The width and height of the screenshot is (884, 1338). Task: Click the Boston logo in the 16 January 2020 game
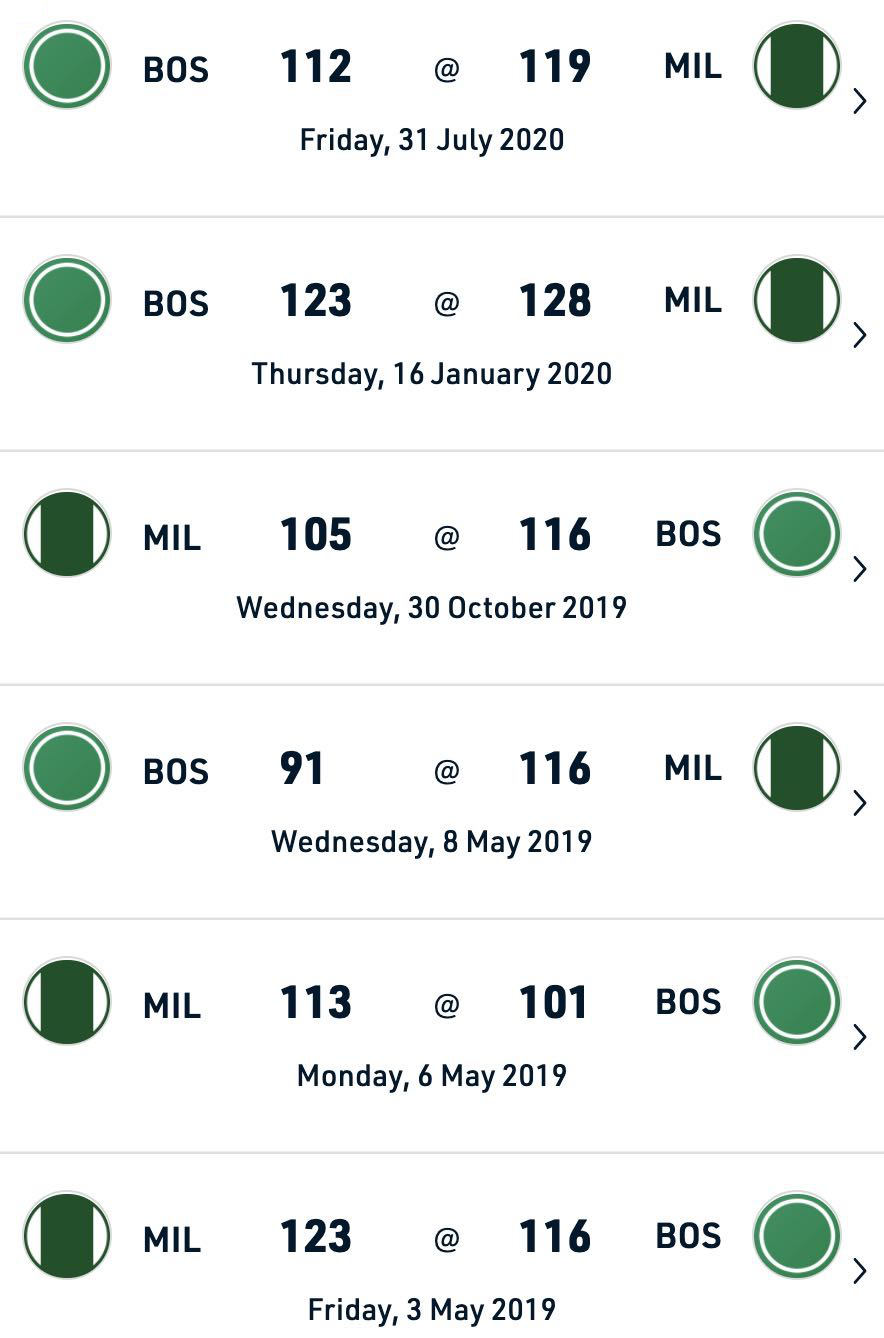pyautogui.click(x=67, y=299)
